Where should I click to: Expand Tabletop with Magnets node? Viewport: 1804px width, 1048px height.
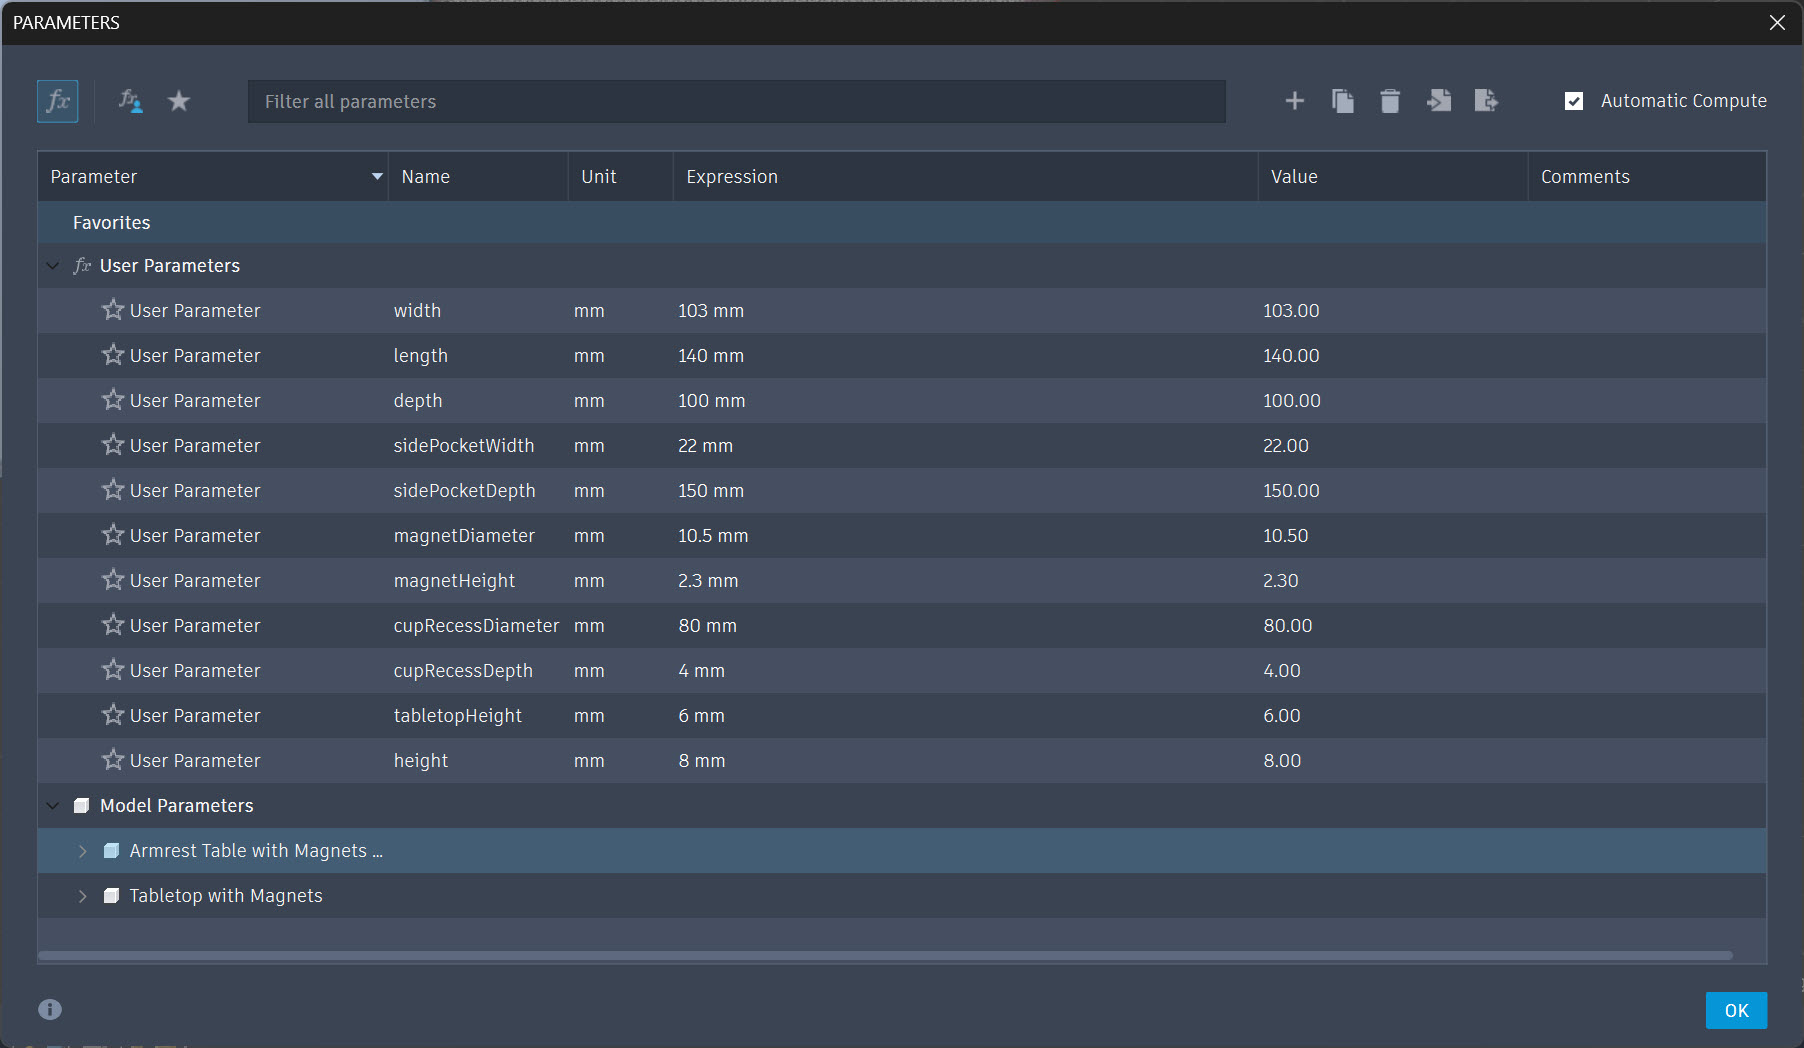83,896
